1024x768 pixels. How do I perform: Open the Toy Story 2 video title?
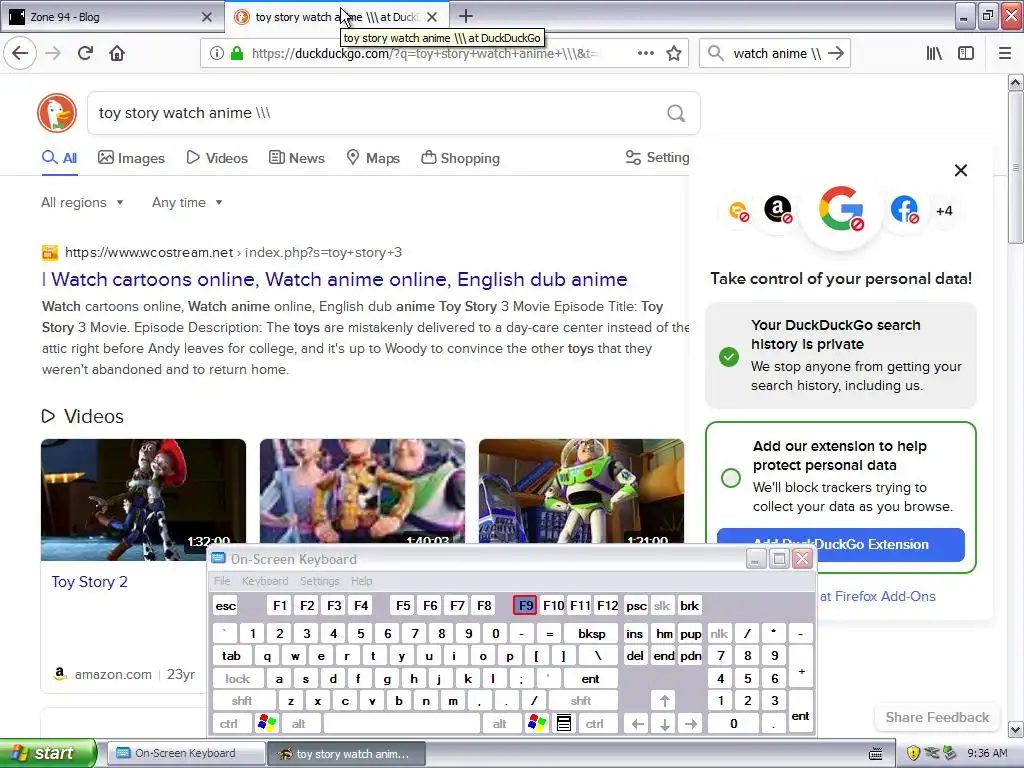click(x=89, y=582)
